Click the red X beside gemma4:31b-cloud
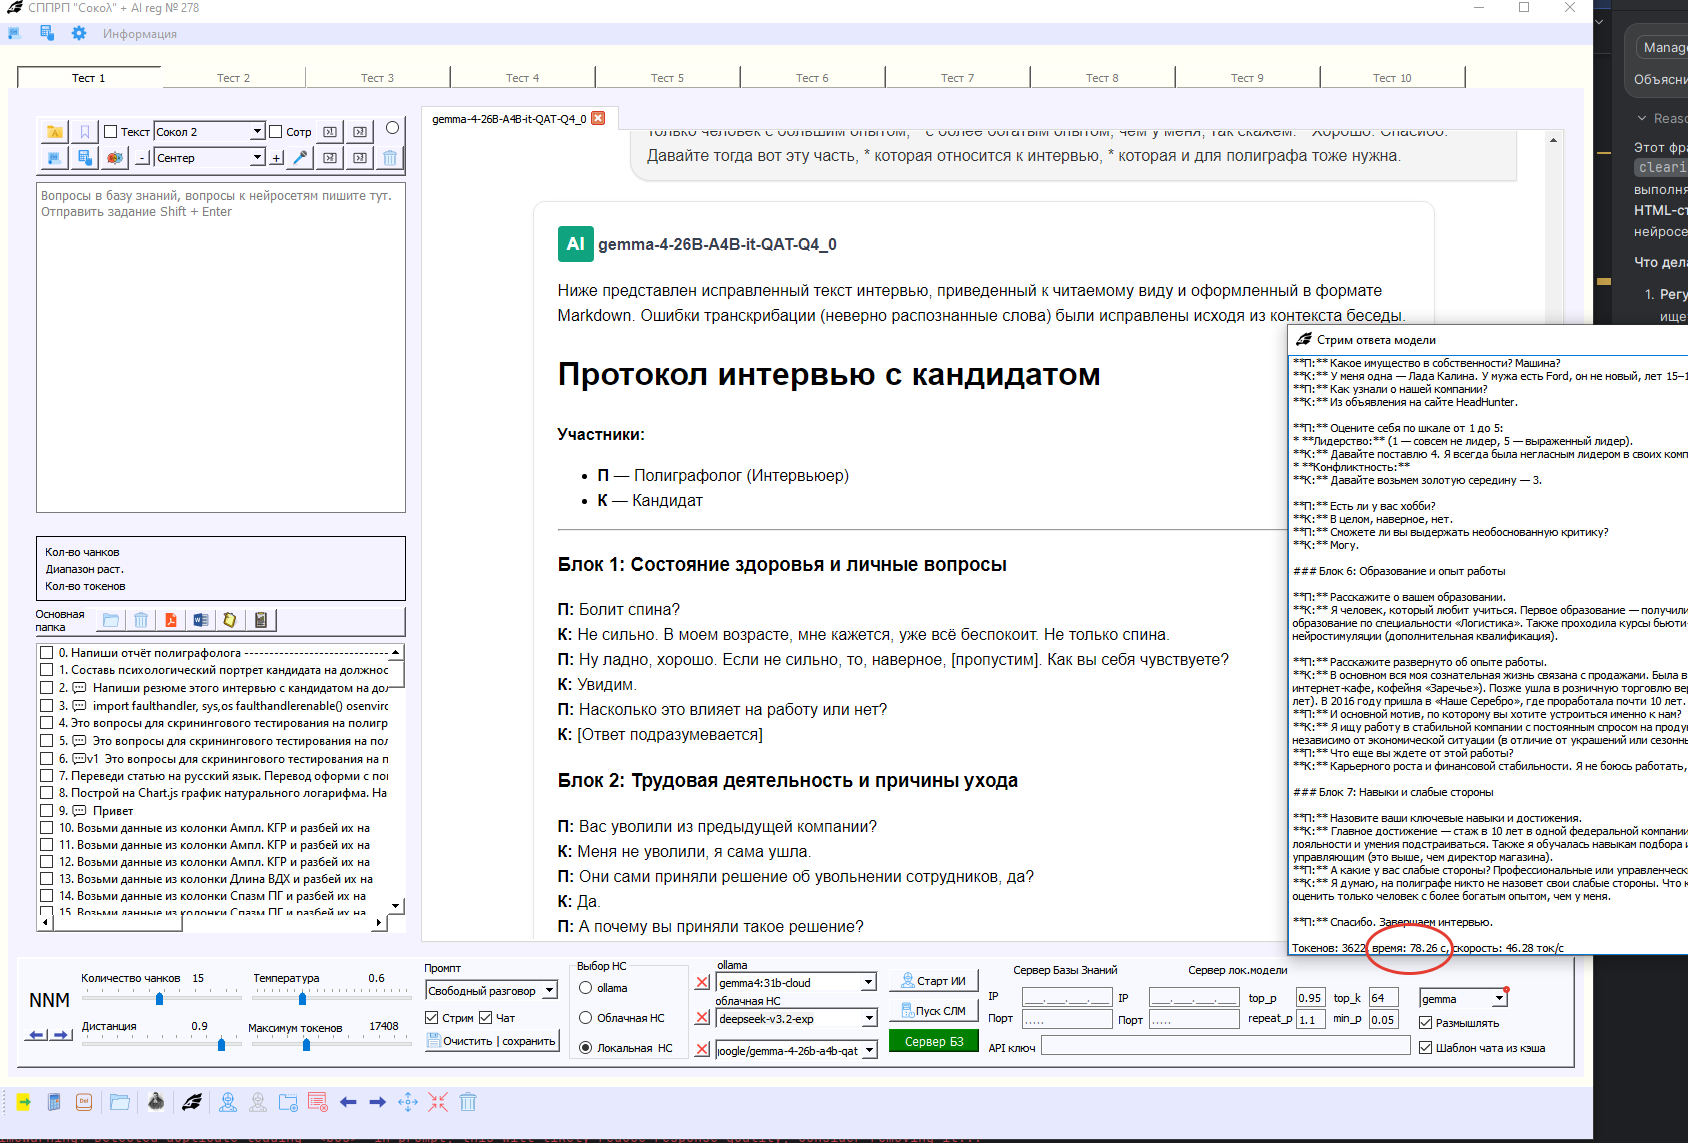Screen dimensions: 1688x1143 pos(703,982)
